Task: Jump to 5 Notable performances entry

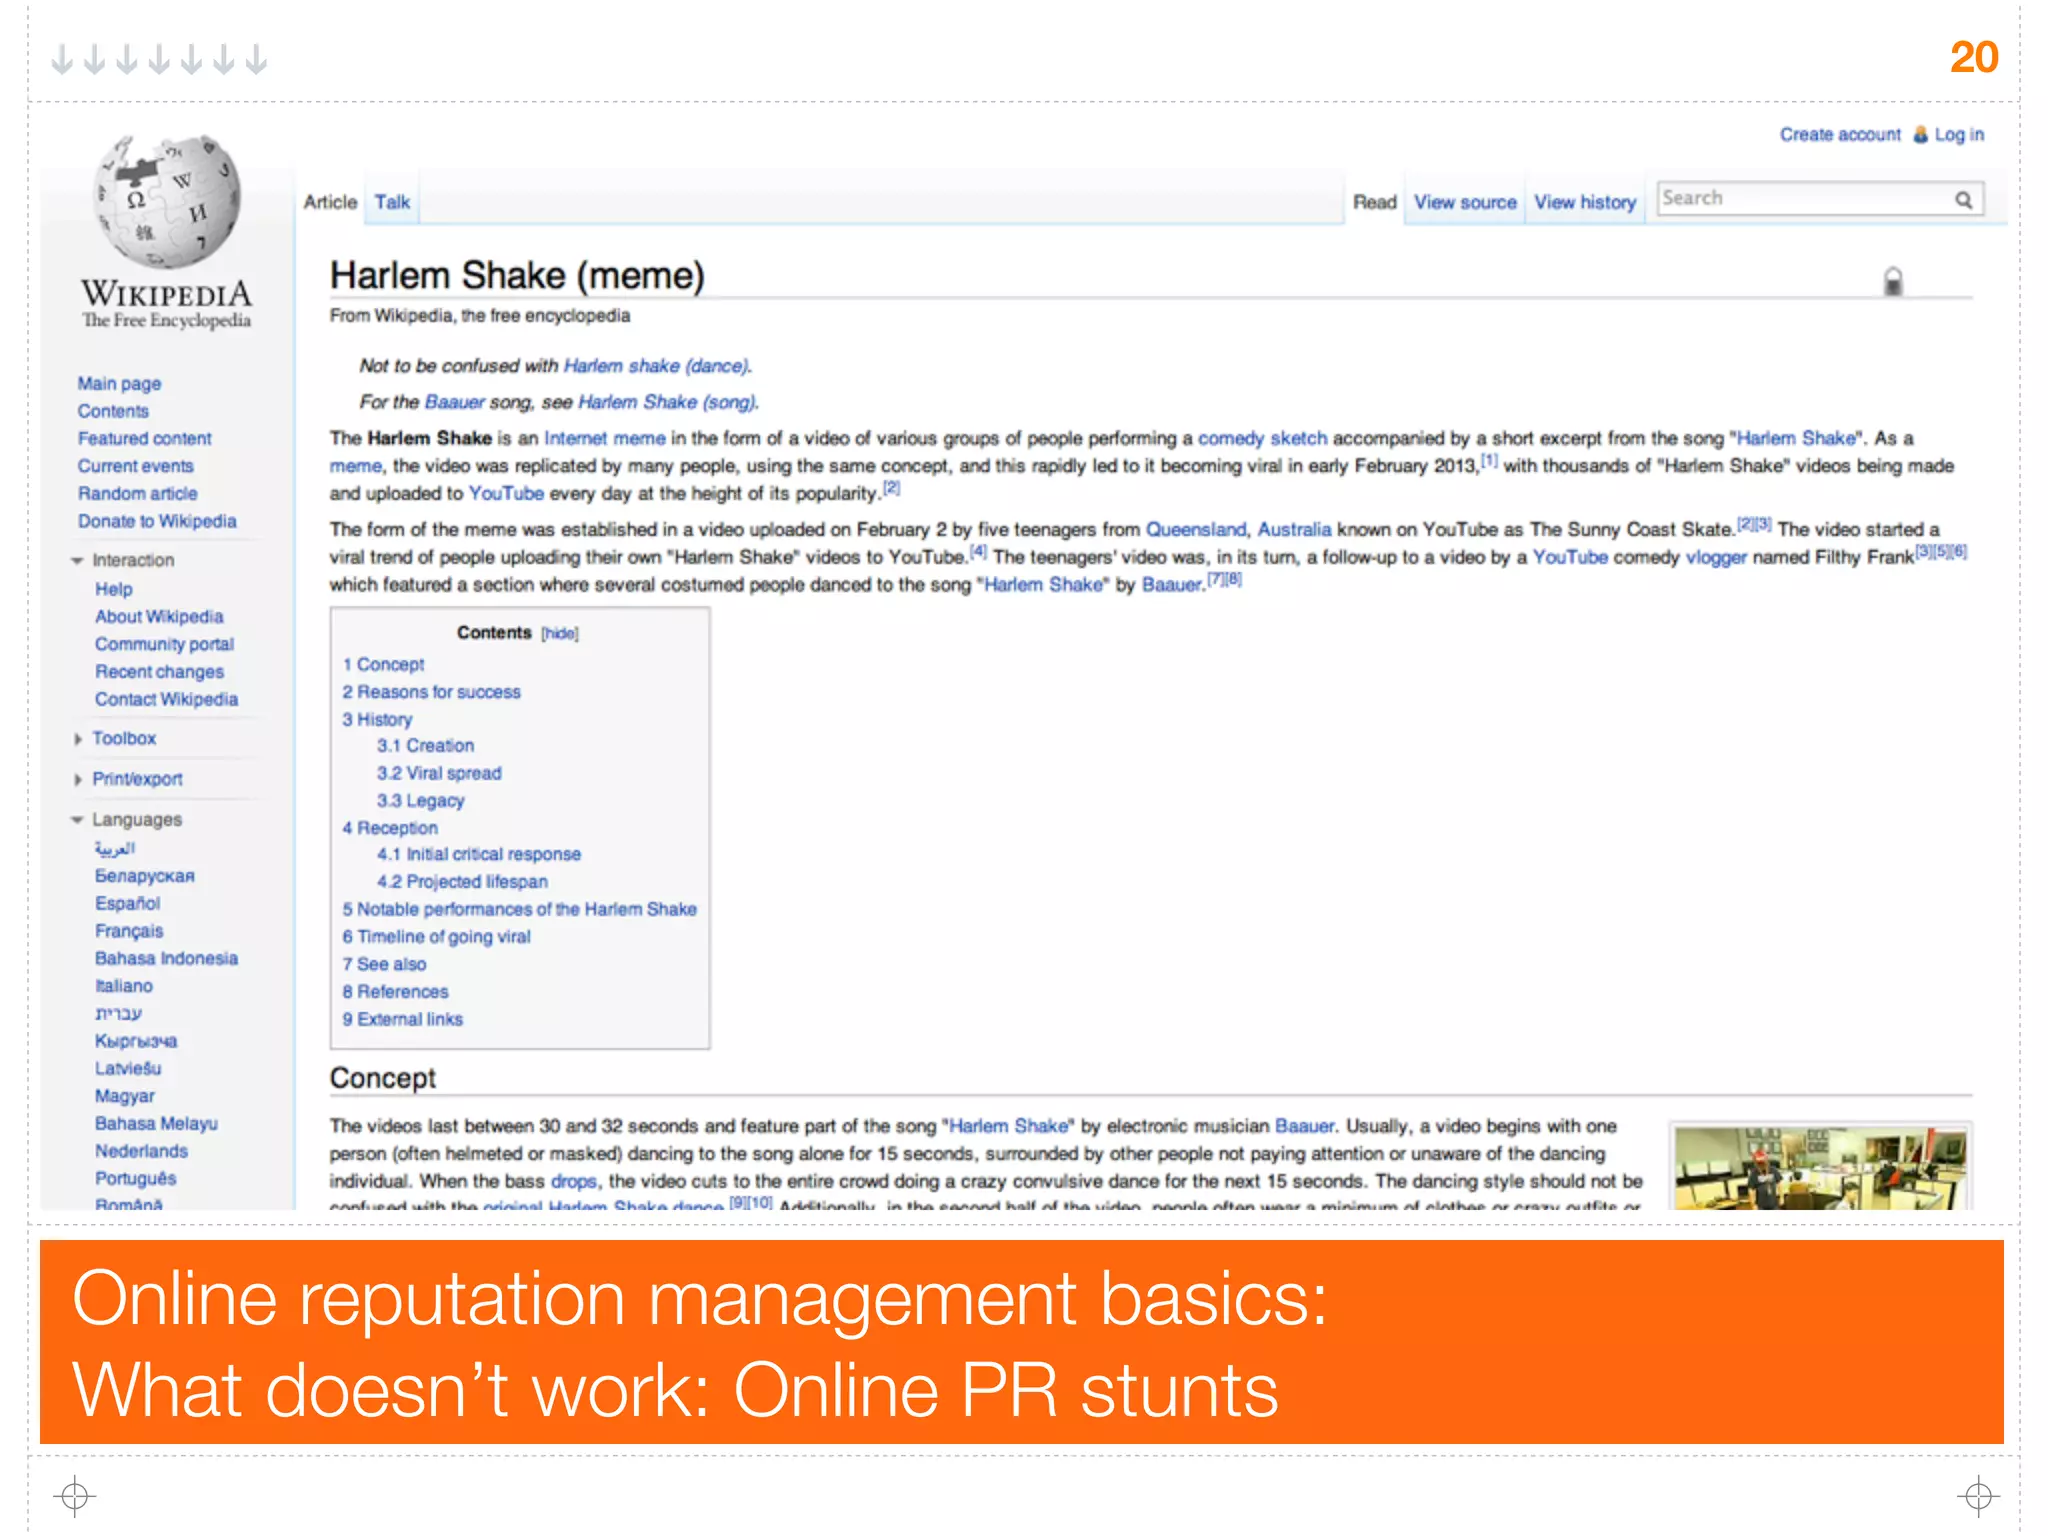Action: tap(519, 909)
